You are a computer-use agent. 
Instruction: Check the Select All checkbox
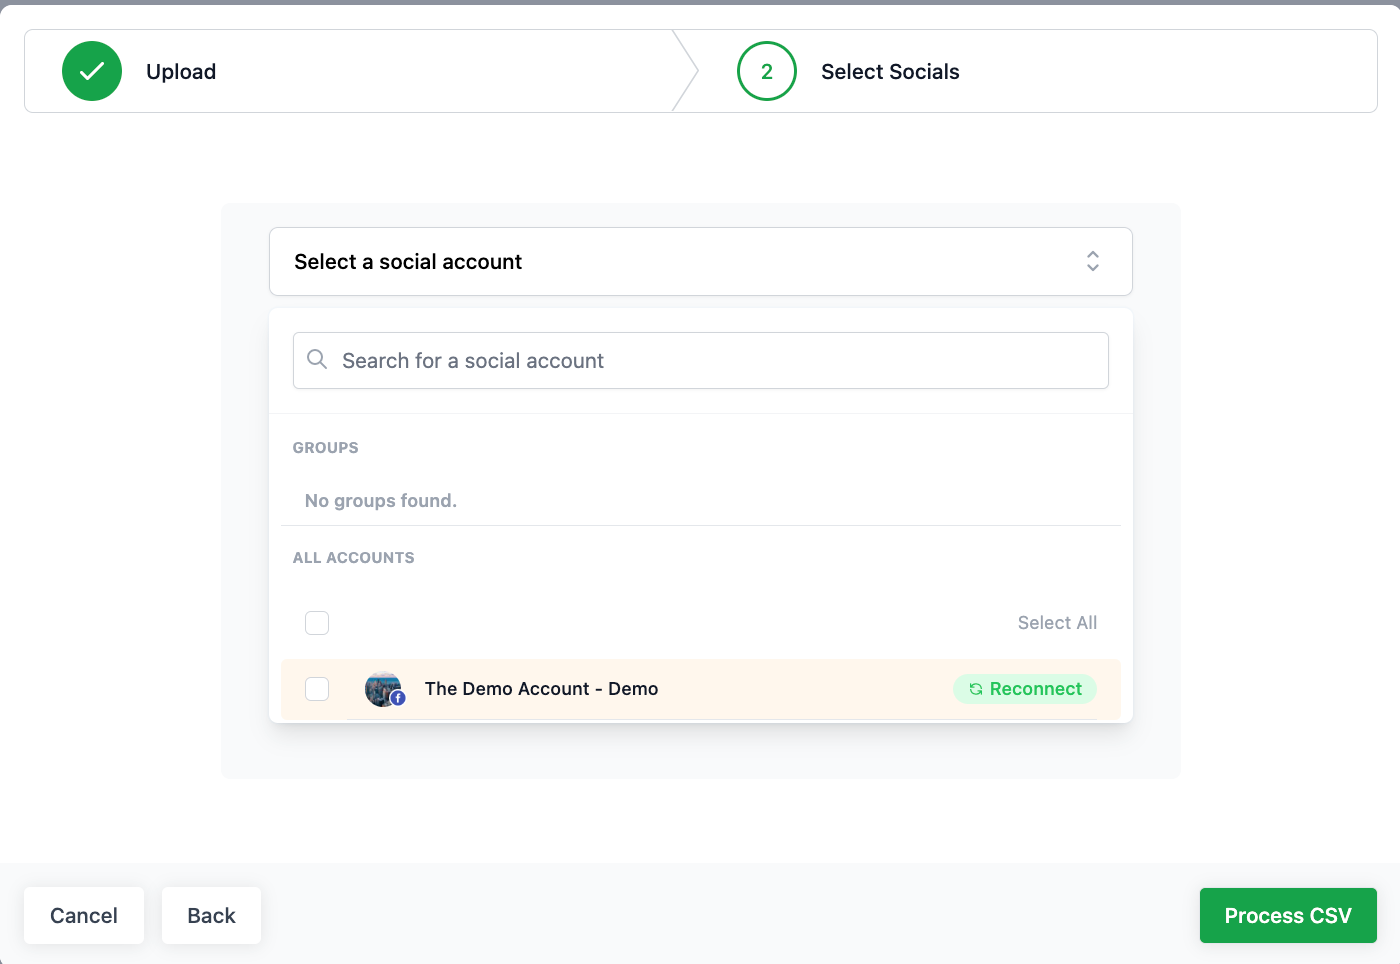[x=317, y=623]
